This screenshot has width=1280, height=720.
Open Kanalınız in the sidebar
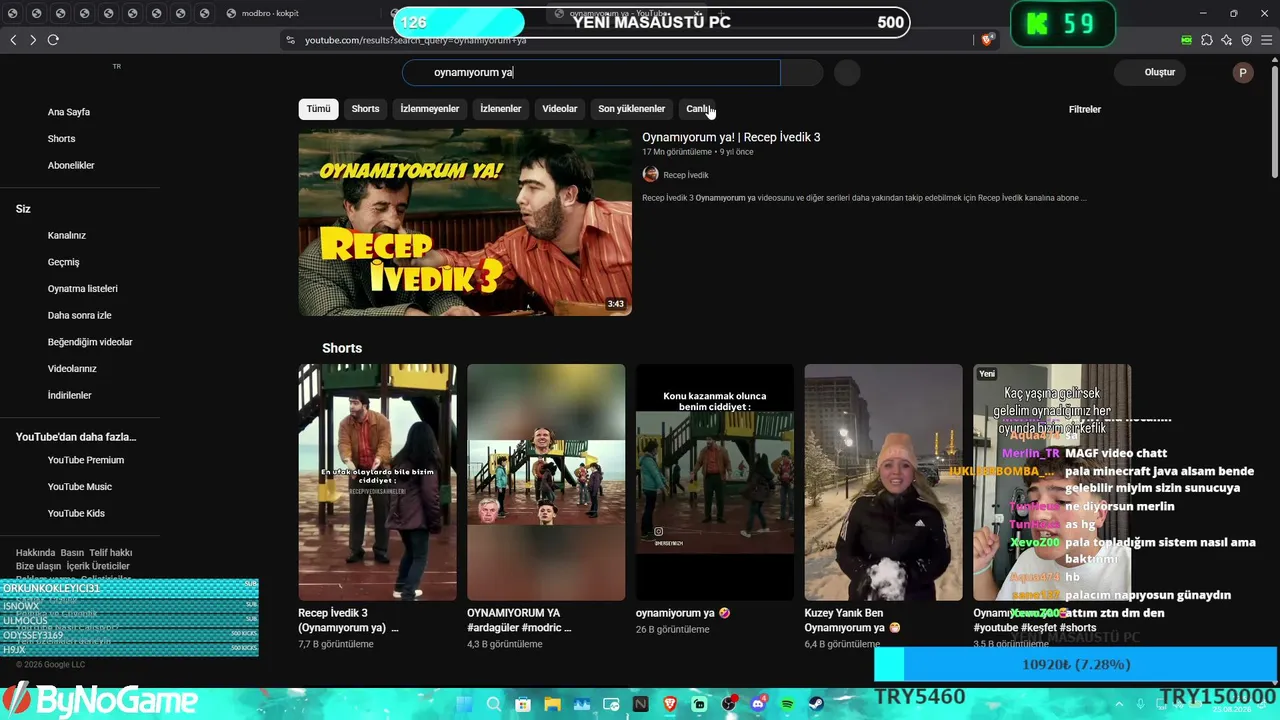pos(67,235)
